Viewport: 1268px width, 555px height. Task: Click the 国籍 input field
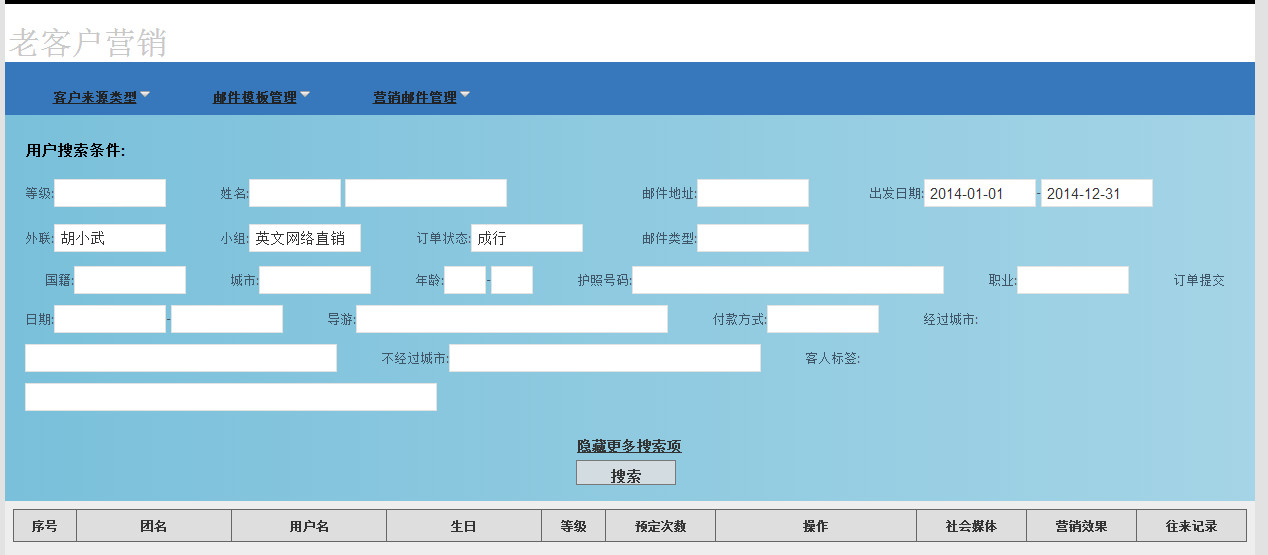tap(130, 280)
